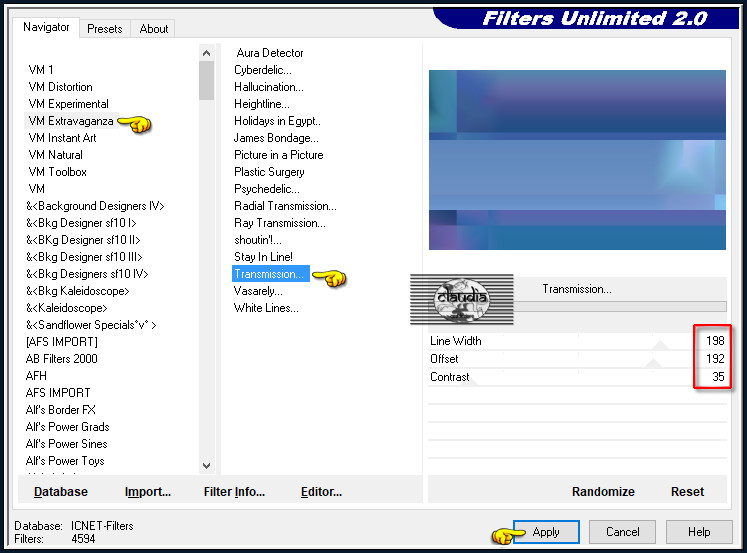
Task: Select Alf's Border FX category
Action: click(x=61, y=410)
